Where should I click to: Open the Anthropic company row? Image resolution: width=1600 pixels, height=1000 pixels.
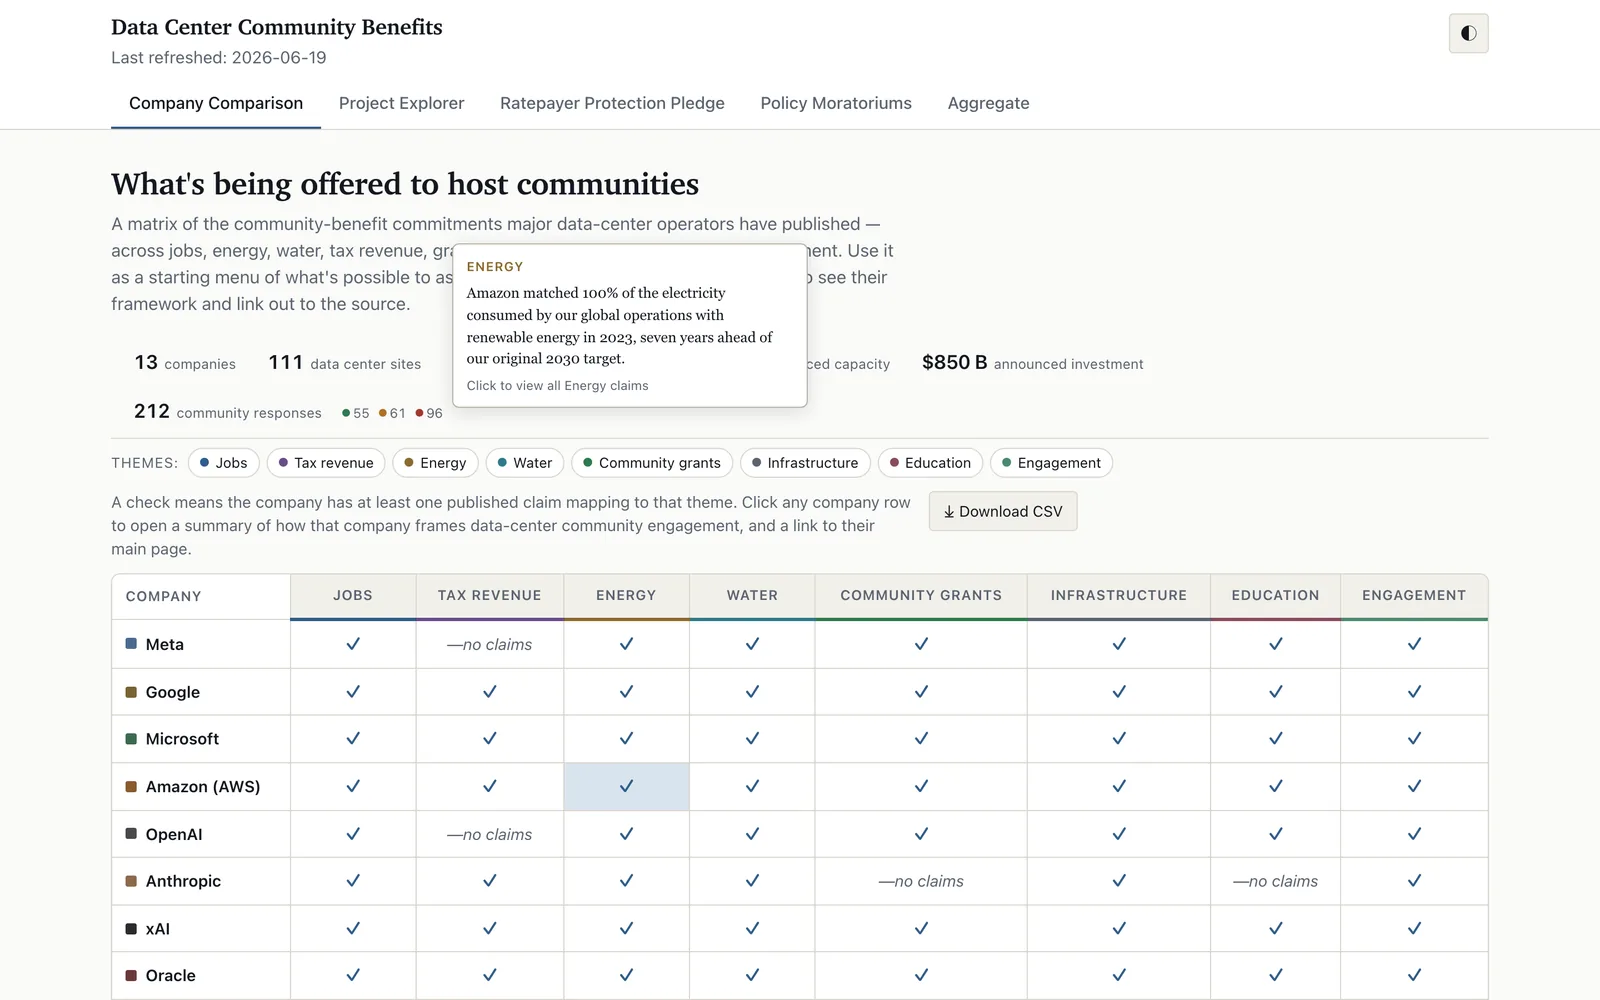coord(800,881)
